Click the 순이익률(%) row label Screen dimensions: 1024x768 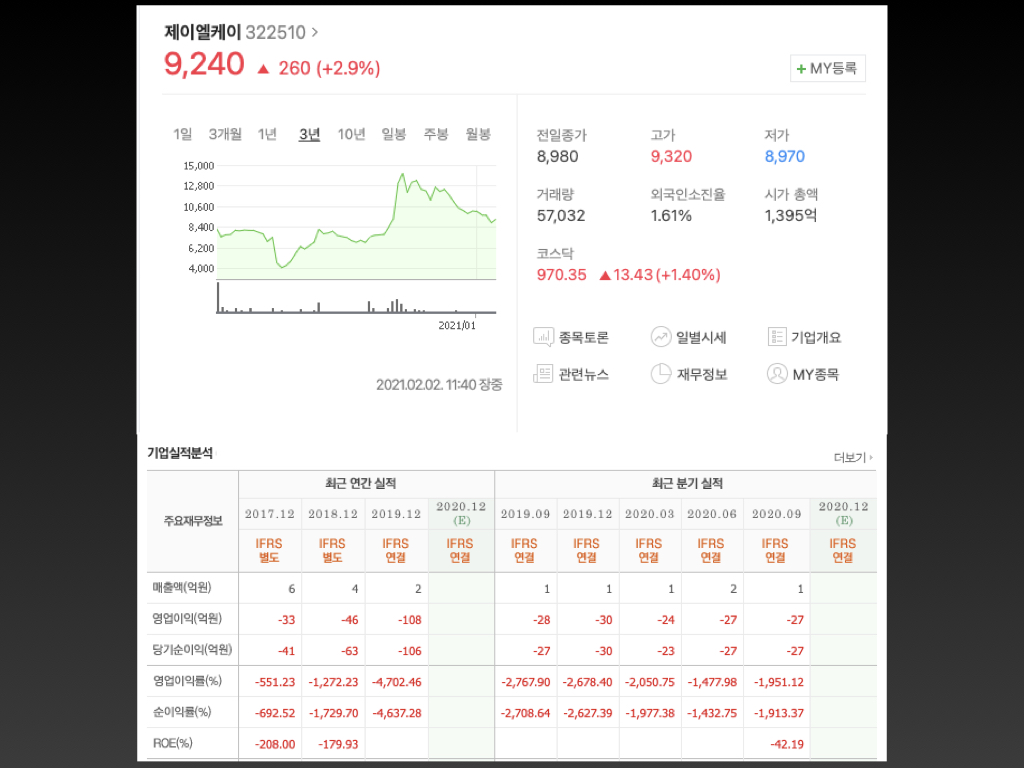[182, 712]
